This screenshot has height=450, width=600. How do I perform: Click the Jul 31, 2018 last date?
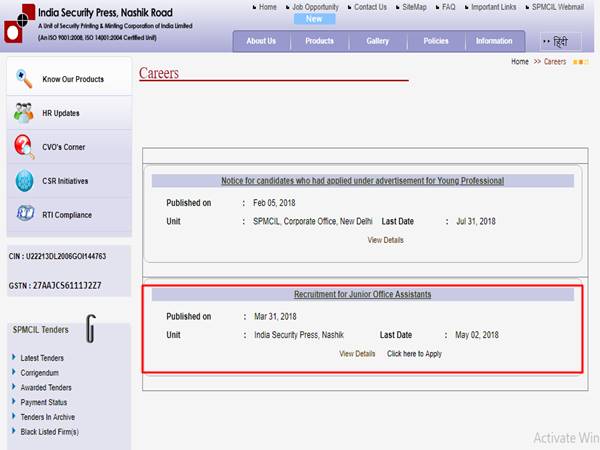(476, 221)
